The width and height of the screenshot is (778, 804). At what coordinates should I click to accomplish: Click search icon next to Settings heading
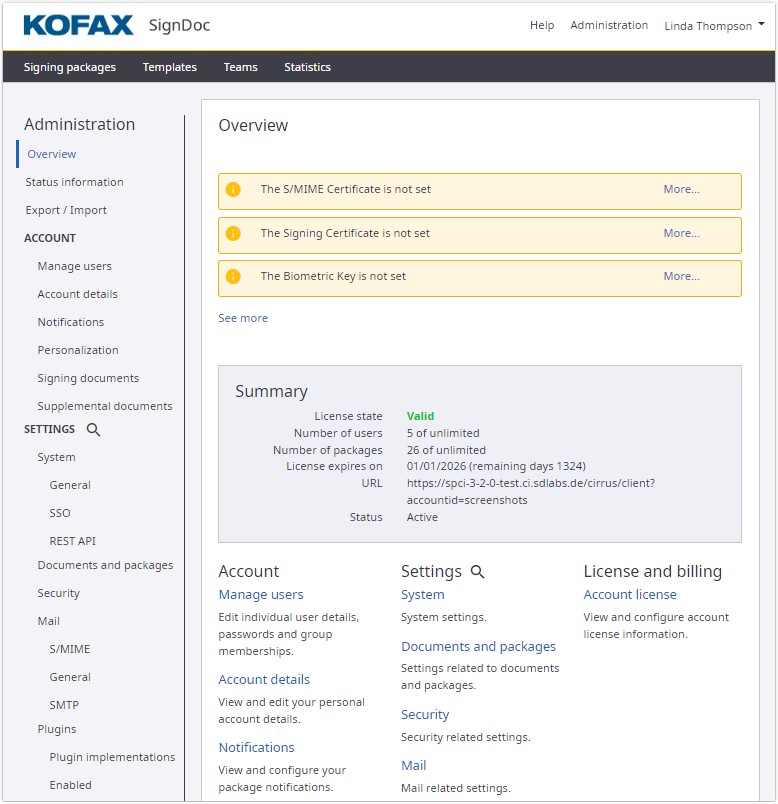(x=478, y=572)
